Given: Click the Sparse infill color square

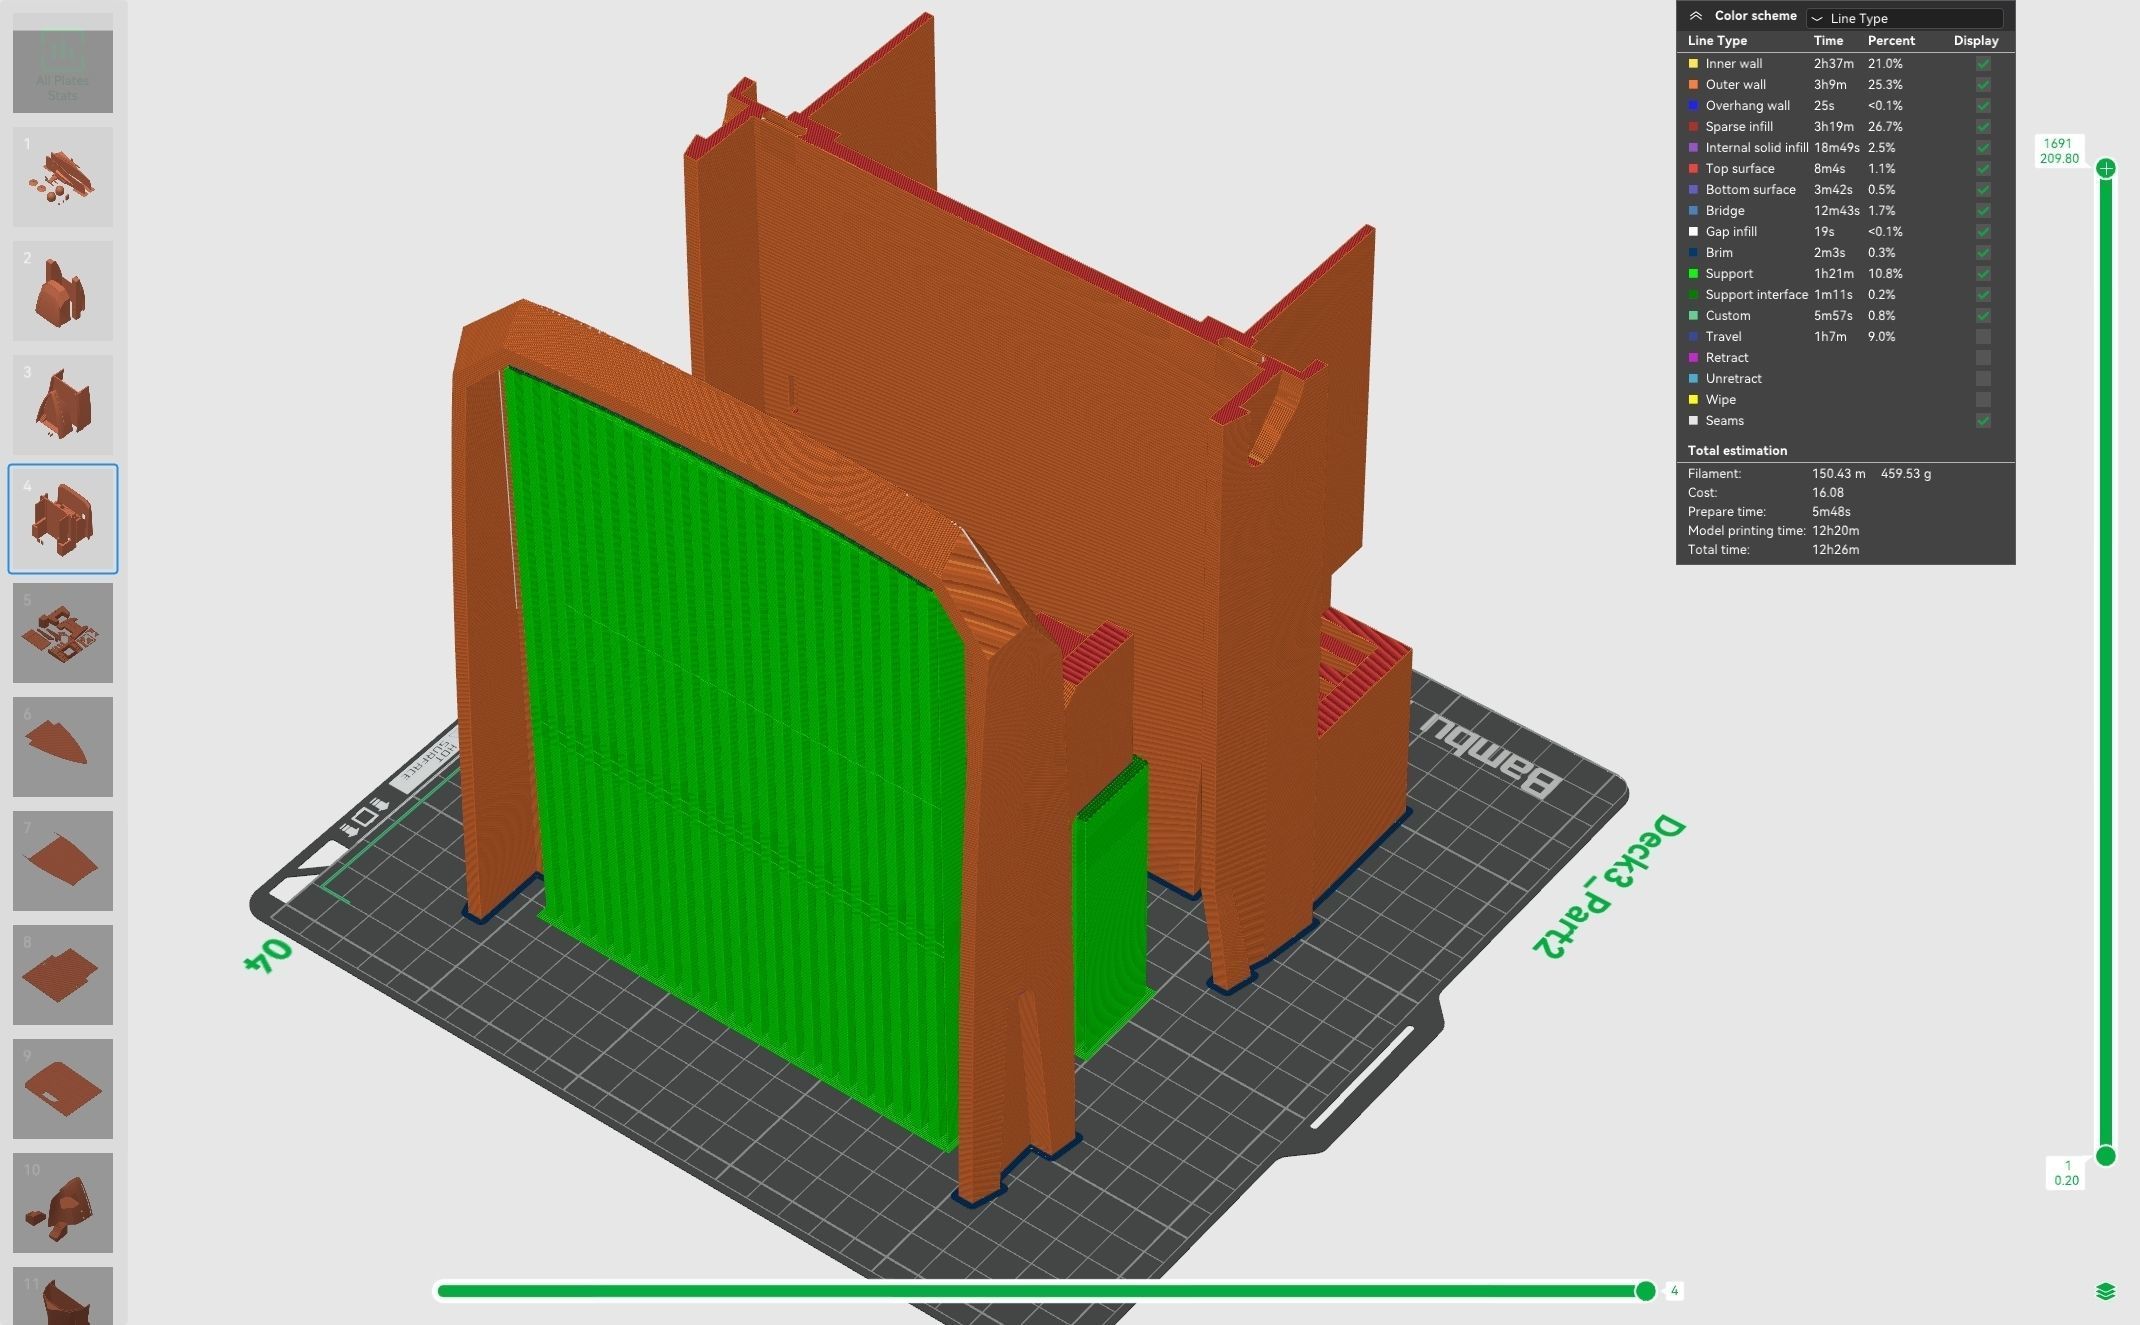Looking at the screenshot, I should coord(1693,127).
